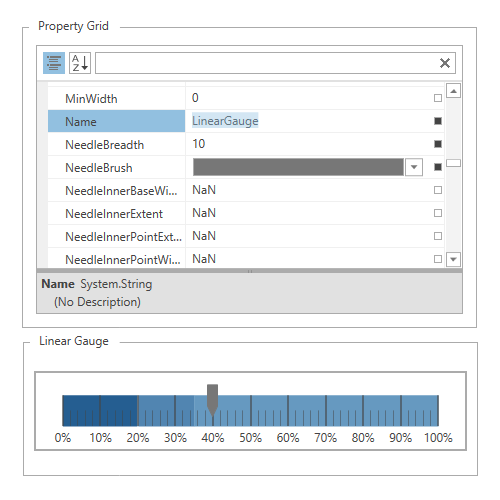Click the property grid scrollbar thumb
This screenshot has width=500, height=500.
453,163
